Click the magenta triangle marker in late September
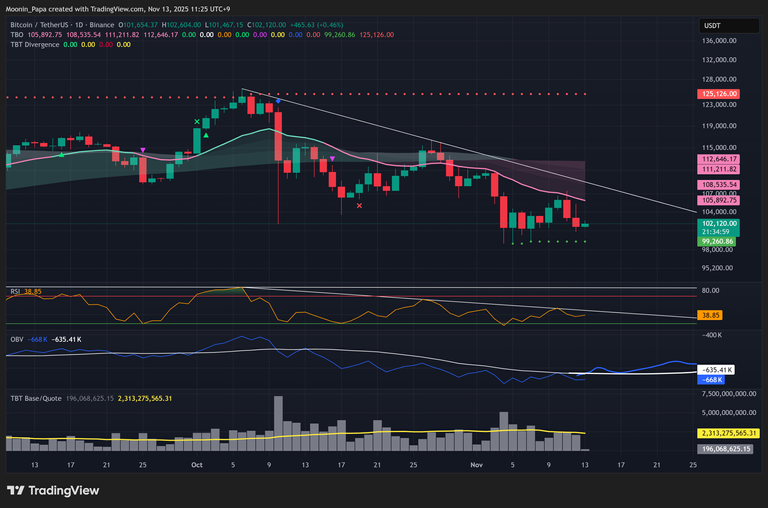This screenshot has height=508, width=768. point(143,150)
